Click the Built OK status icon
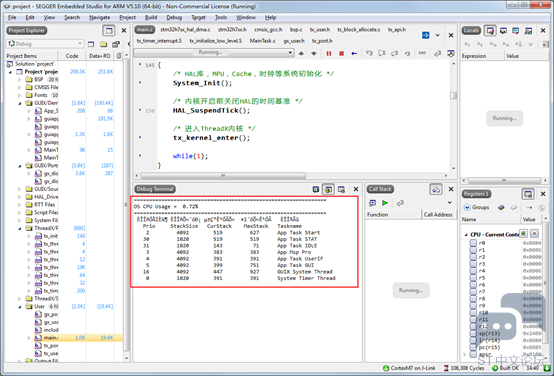Screen dimensions: 554x376 [x=495, y=368]
